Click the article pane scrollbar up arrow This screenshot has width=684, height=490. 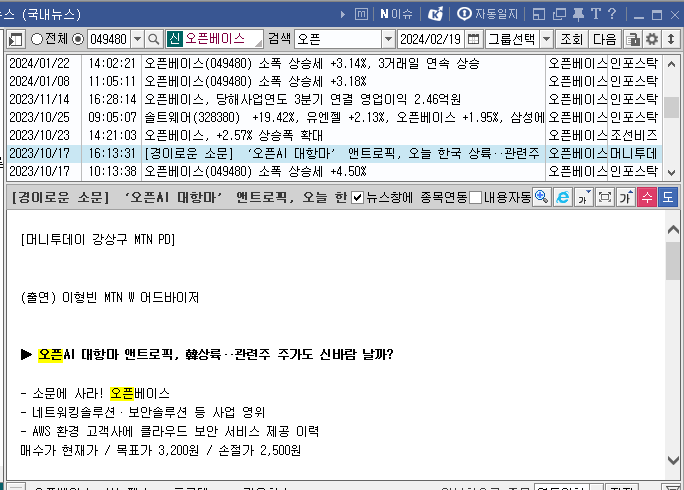(x=674, y=230)
